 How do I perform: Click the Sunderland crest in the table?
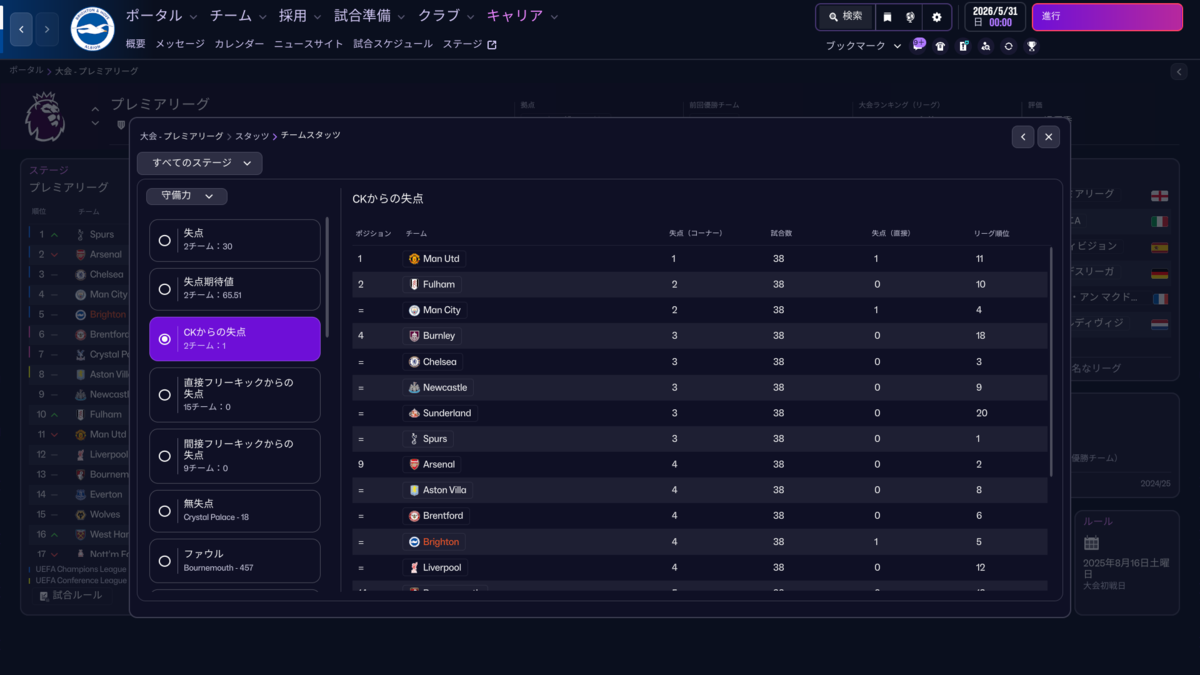coord(414,413)
